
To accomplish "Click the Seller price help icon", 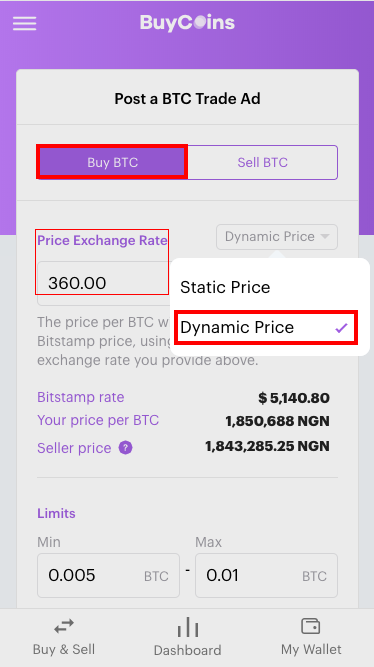I will [126, 448].
